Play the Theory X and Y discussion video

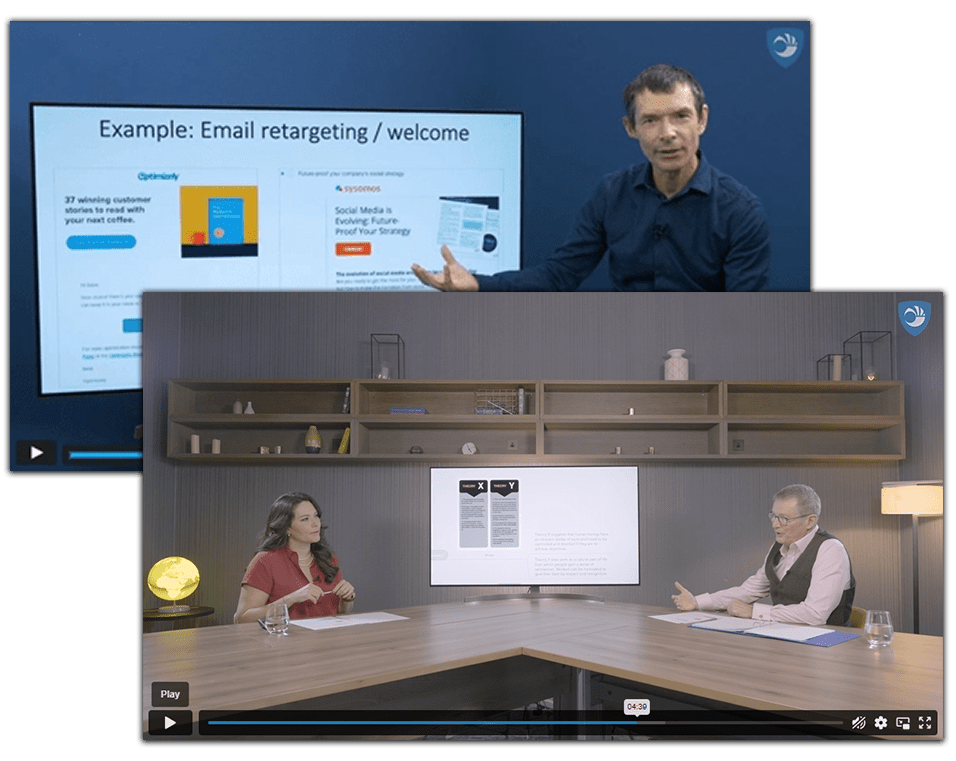(170, 723)
